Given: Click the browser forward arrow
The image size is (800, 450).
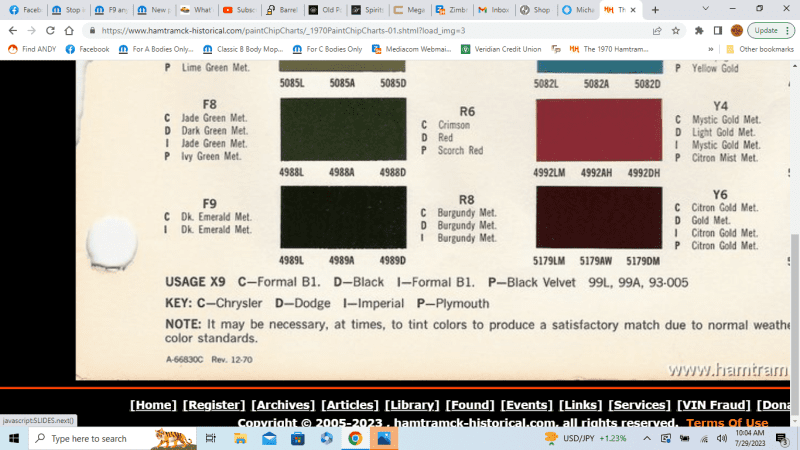Looking at the screenshot, I should (x=32, y=31).
